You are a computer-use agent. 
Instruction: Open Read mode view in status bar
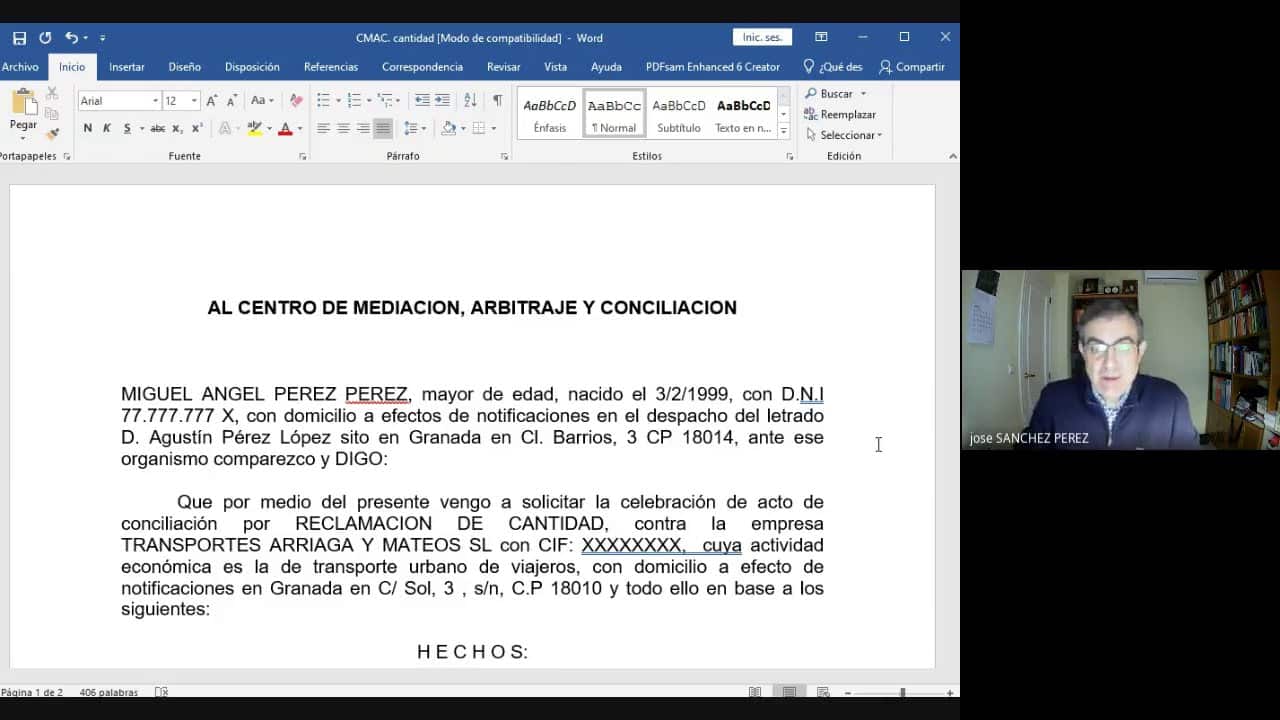(755, 692)
